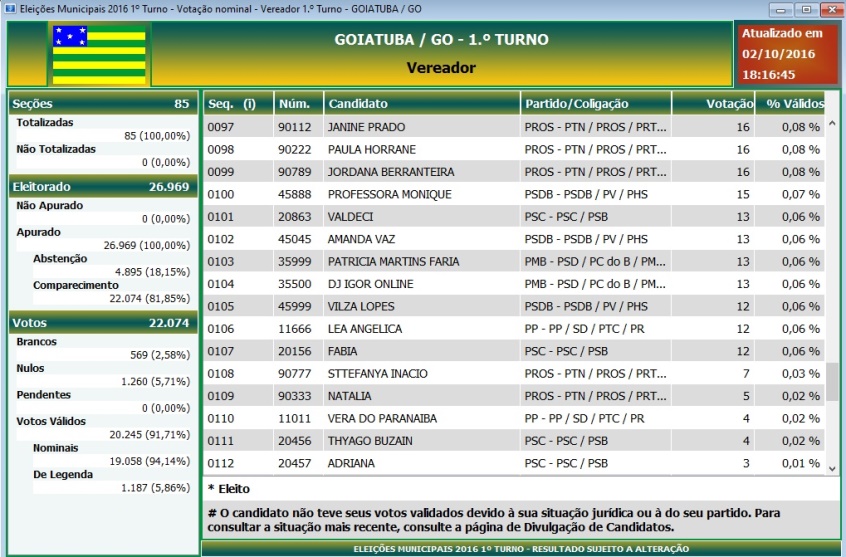This screenshot has width=846, height=557.
Task: Close the election results window
Action: [x=831, y=9]
